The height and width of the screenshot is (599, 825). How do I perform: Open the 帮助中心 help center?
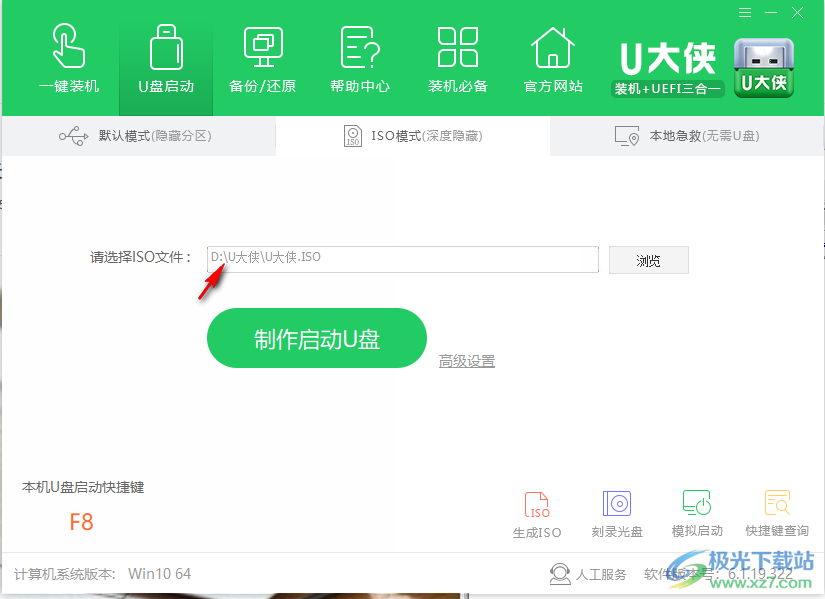coord(360,58)
